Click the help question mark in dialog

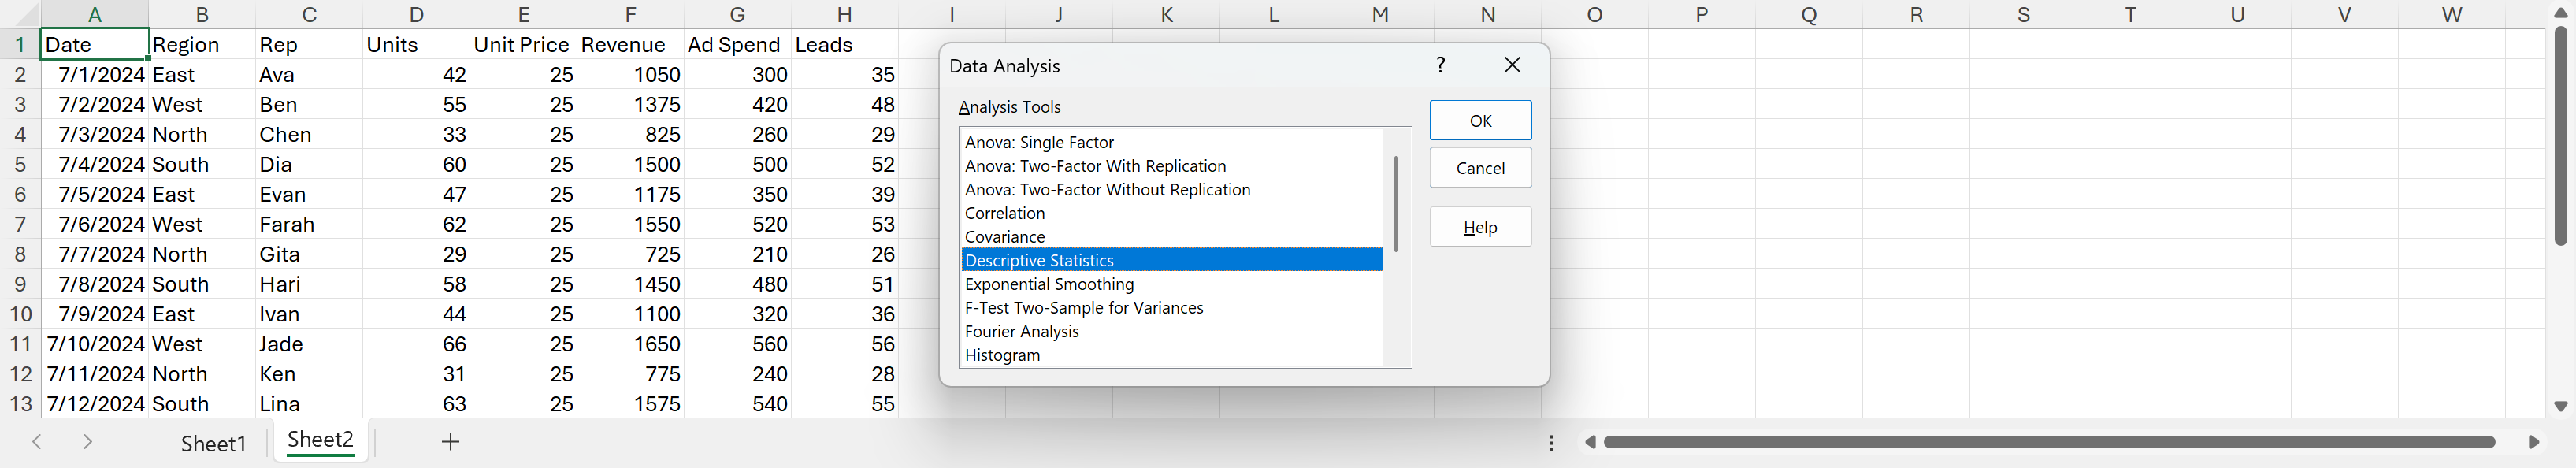1440,65
